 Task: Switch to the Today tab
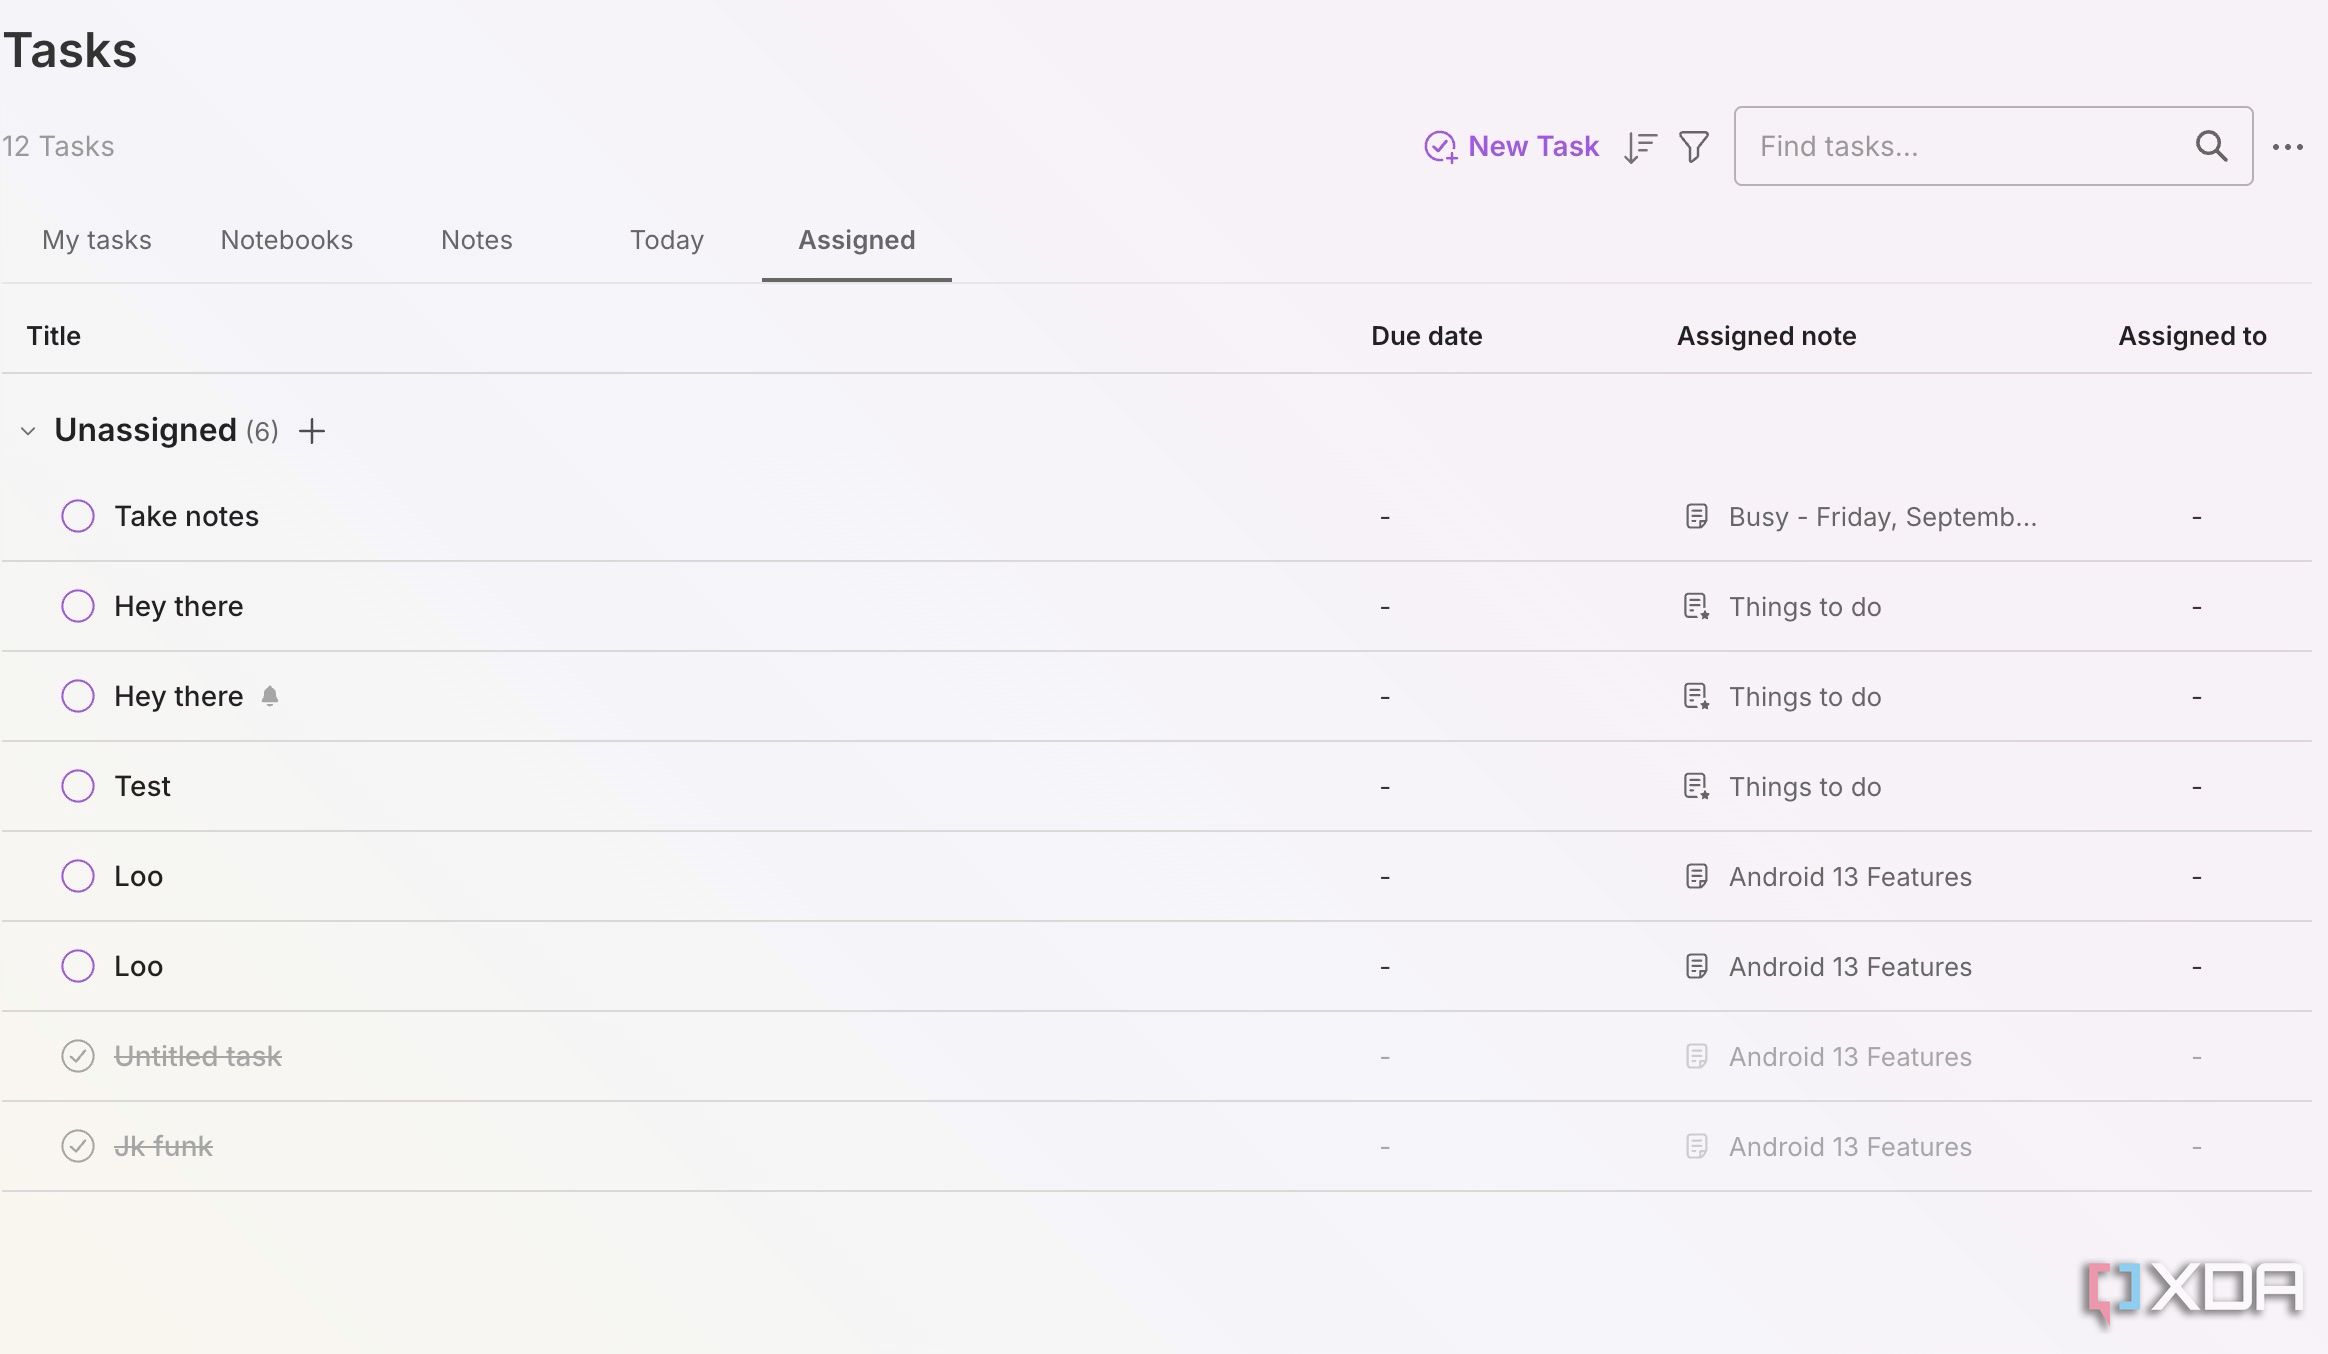click(667, 239)
